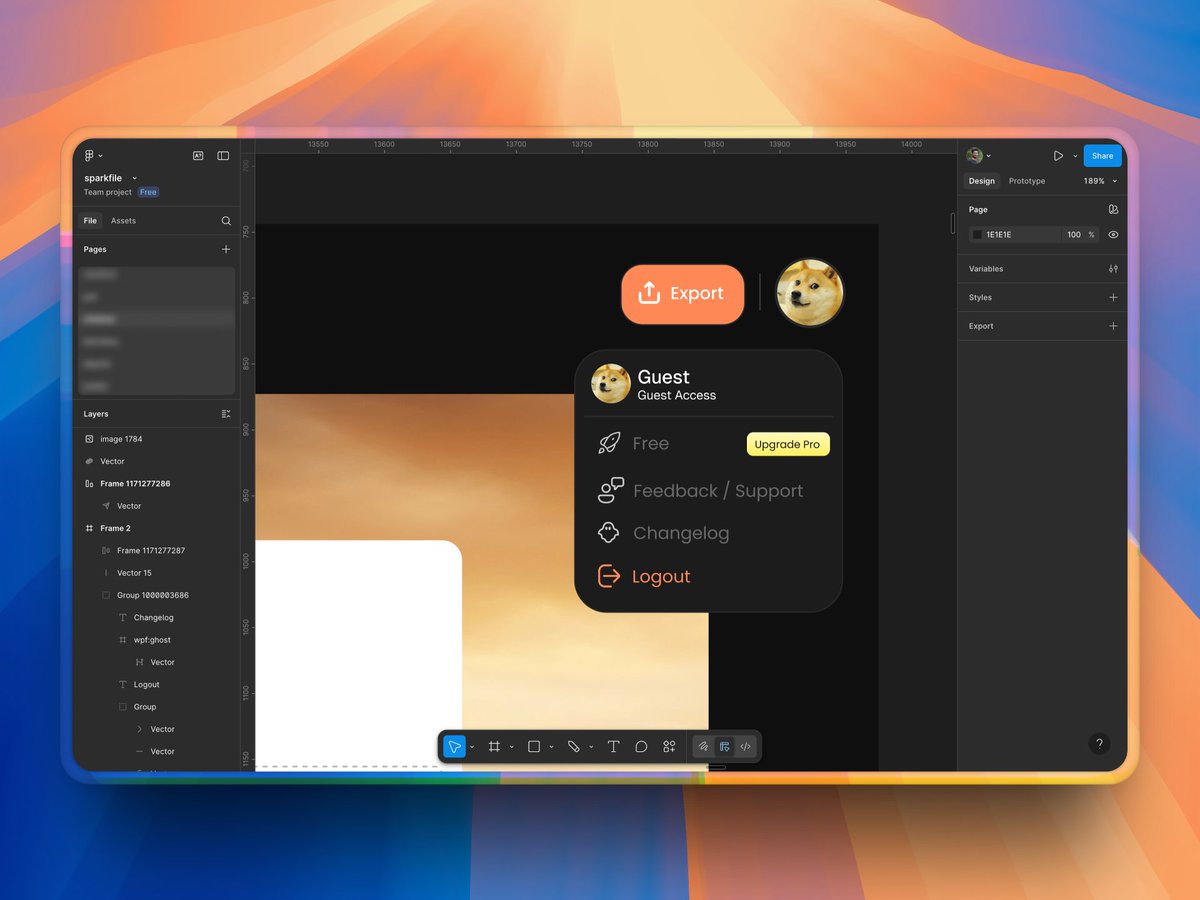Select the Frame tool
Image resolution: width=1200 pixels, height=900 pixels.
pos(494,747)
